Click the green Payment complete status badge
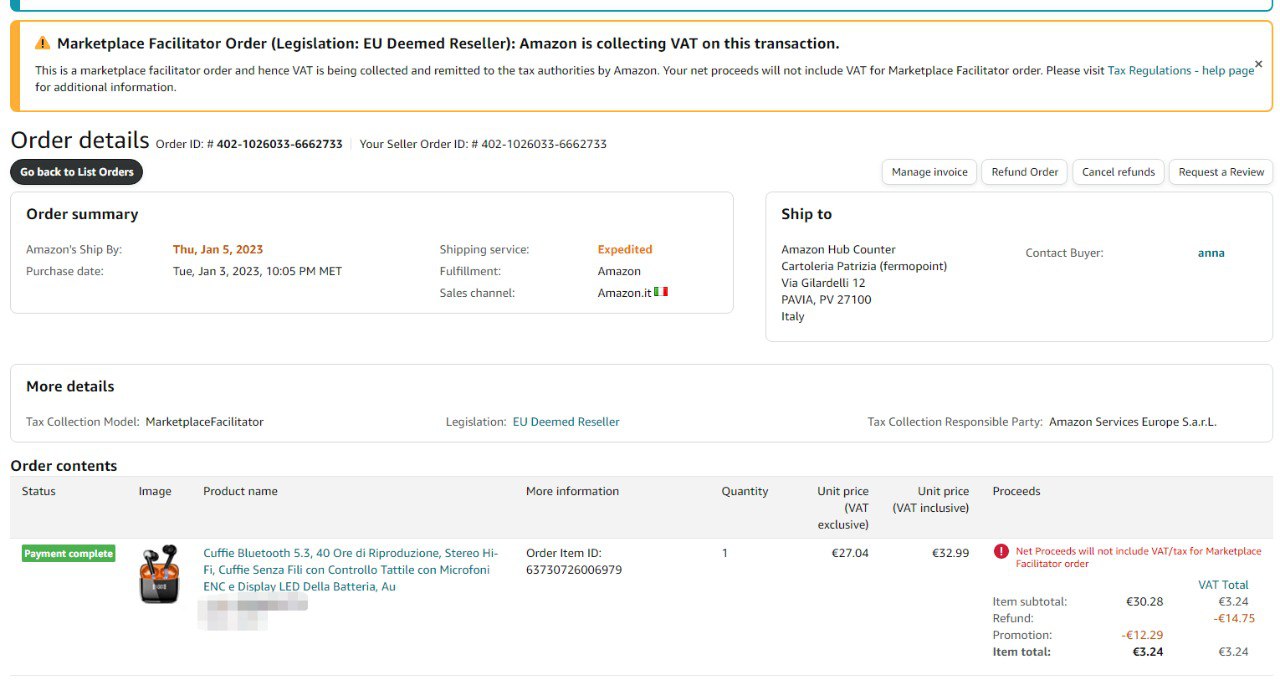This screenshot has width=1280, height=680. point(69,554)
